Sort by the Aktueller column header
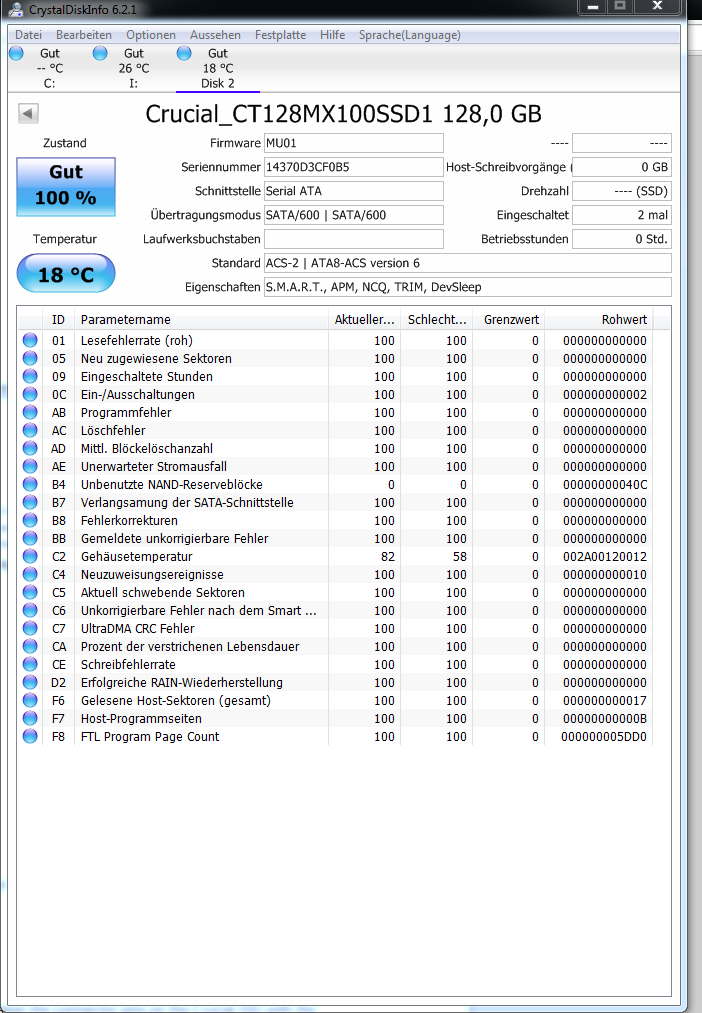Viewport: 702px width, 1013px height. point(364,320)
